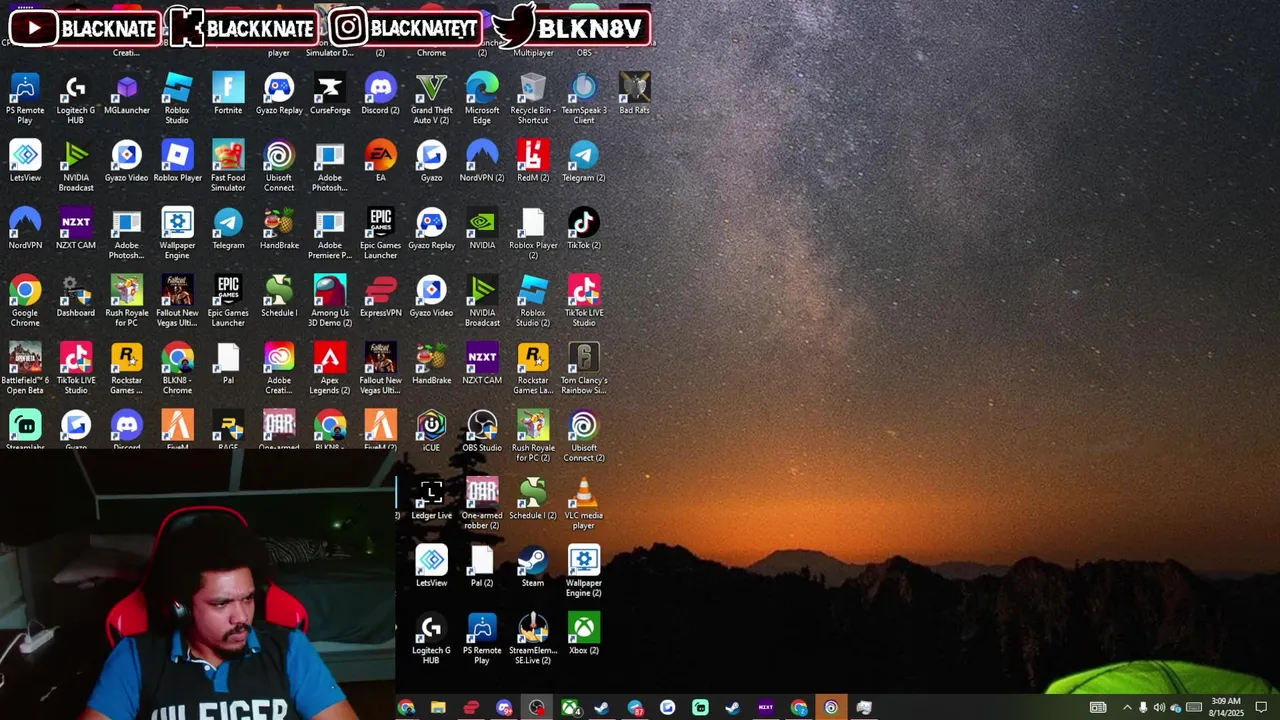Open the Telegram (2) shortcut
The height and width of the screenshot is (720, 1280).
pos(584,163)
